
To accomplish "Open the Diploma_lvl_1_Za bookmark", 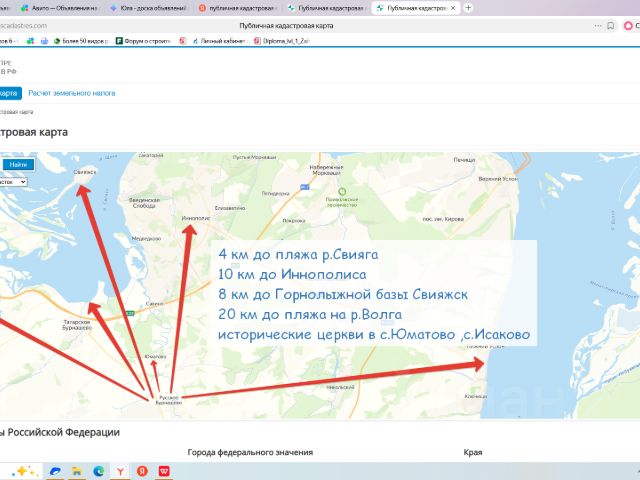I will click(282, 41).
